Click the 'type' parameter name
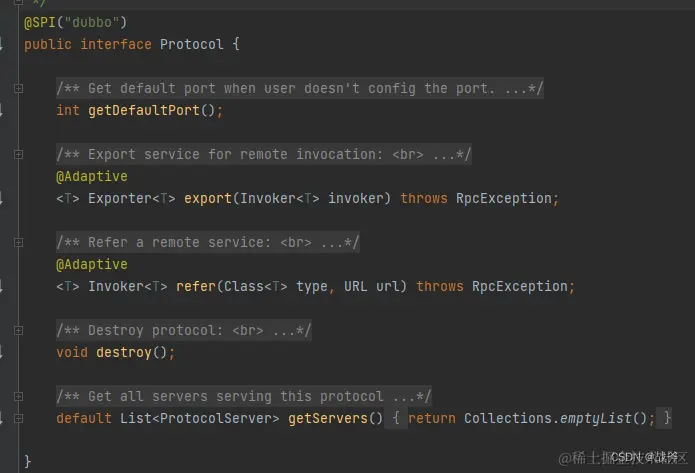Viewport: 695px width, 473px height. click(x=312, y=287)
